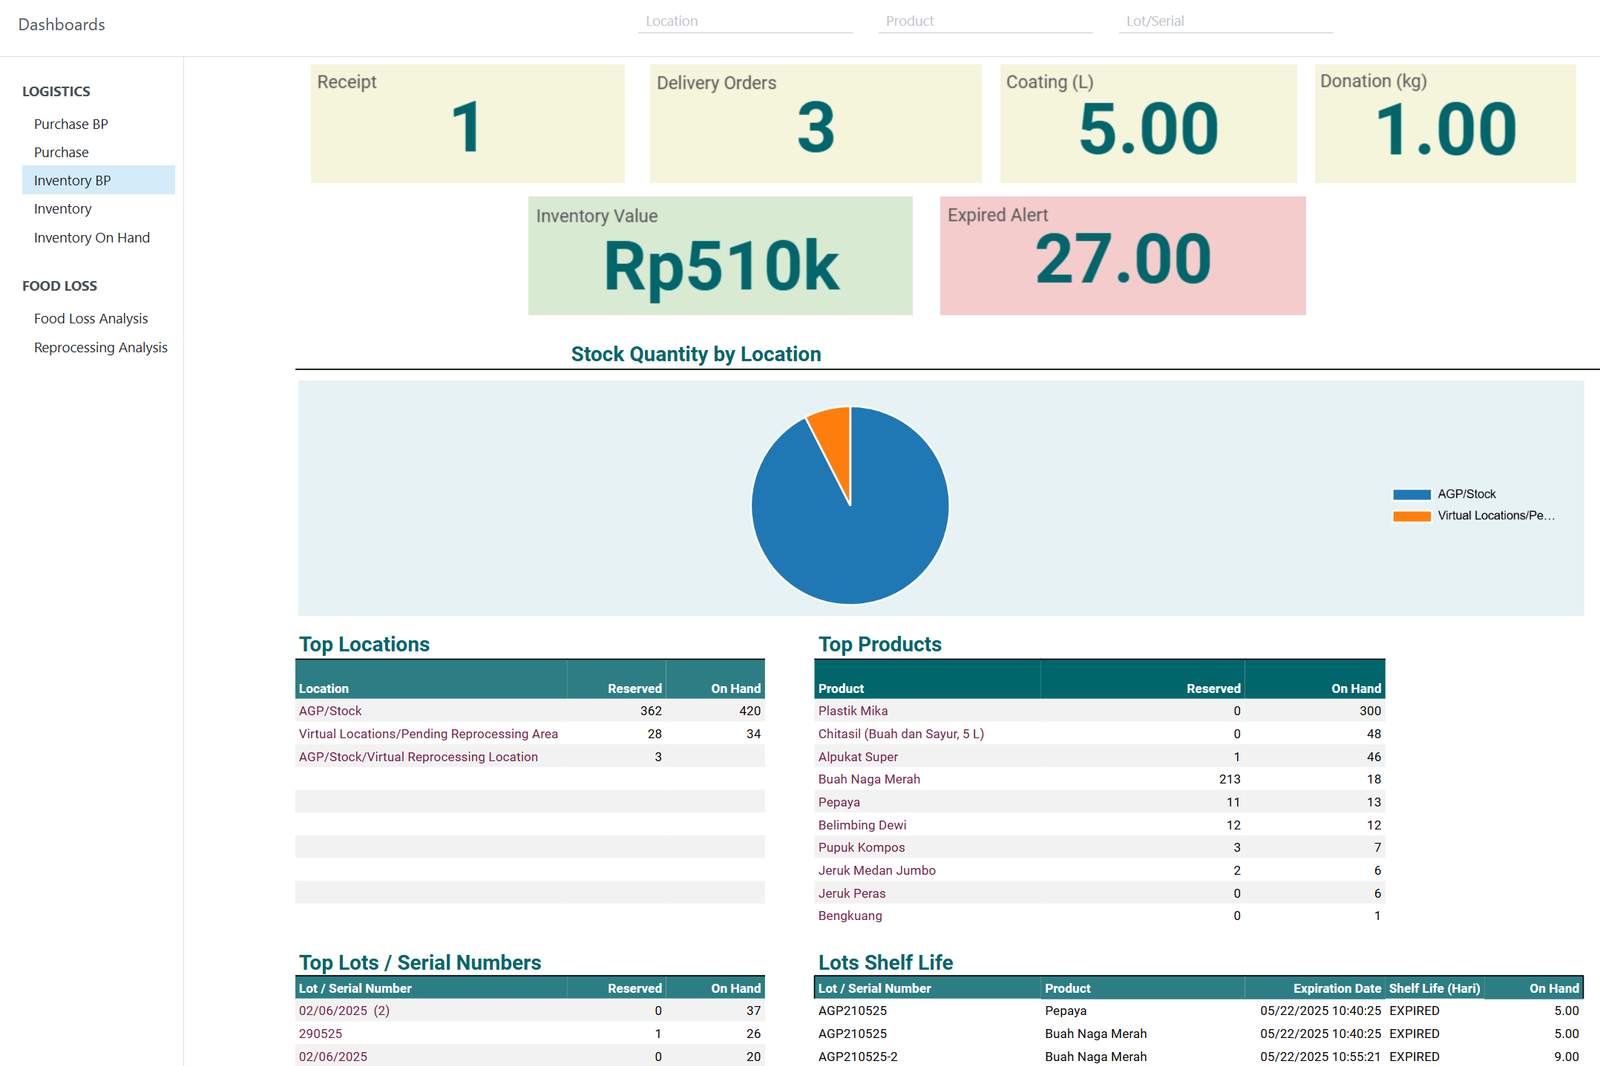1600x1066 pixels.
Task: Open Pepaya in Top Products
Action: coord(839,802)
